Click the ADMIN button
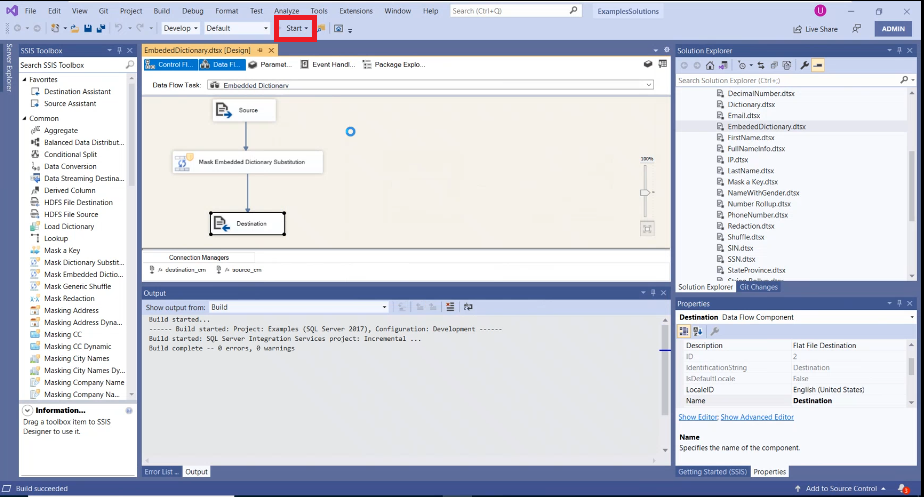Viewport: 924px width, 497px height. pyautogui.click(x=893, y=28)
